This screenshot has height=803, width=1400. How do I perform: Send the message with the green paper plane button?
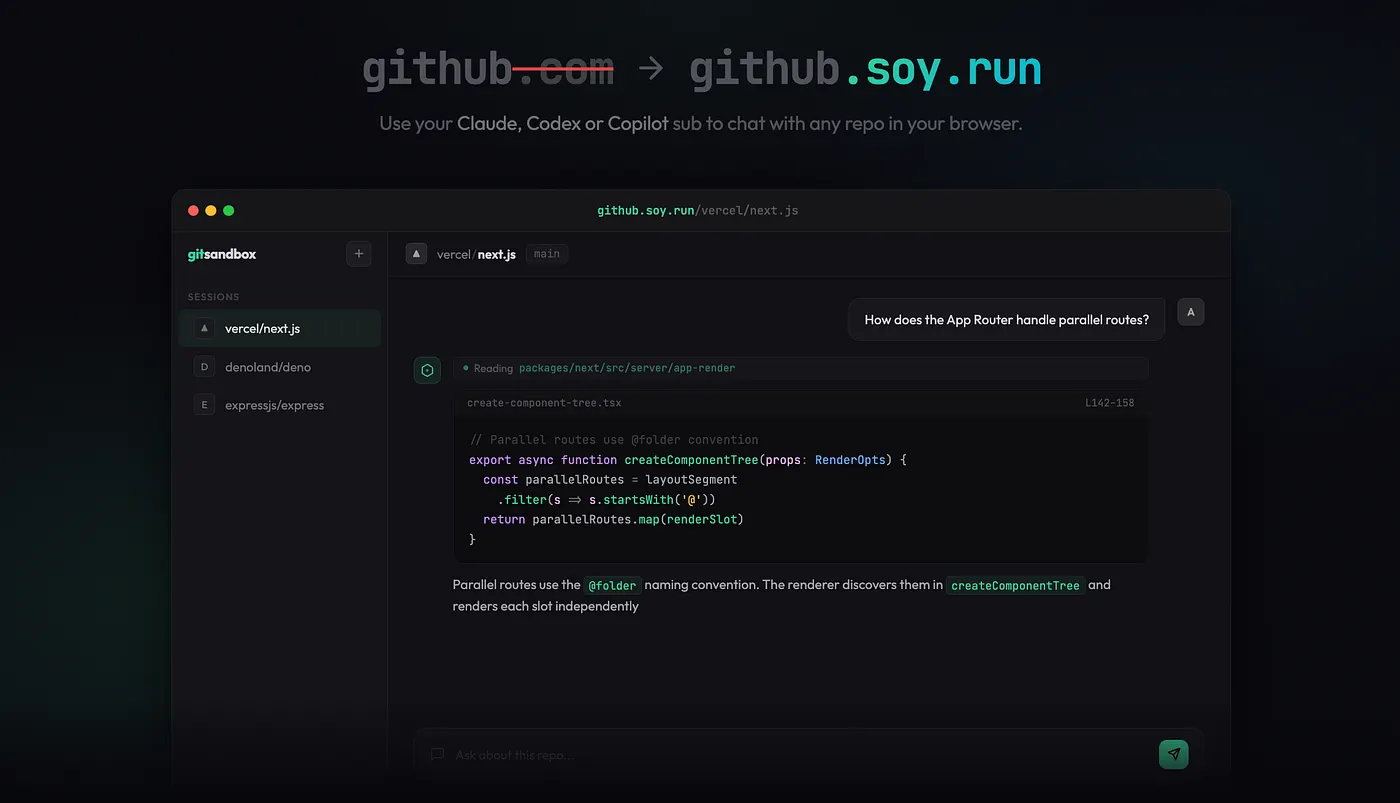pos(1173,754)
